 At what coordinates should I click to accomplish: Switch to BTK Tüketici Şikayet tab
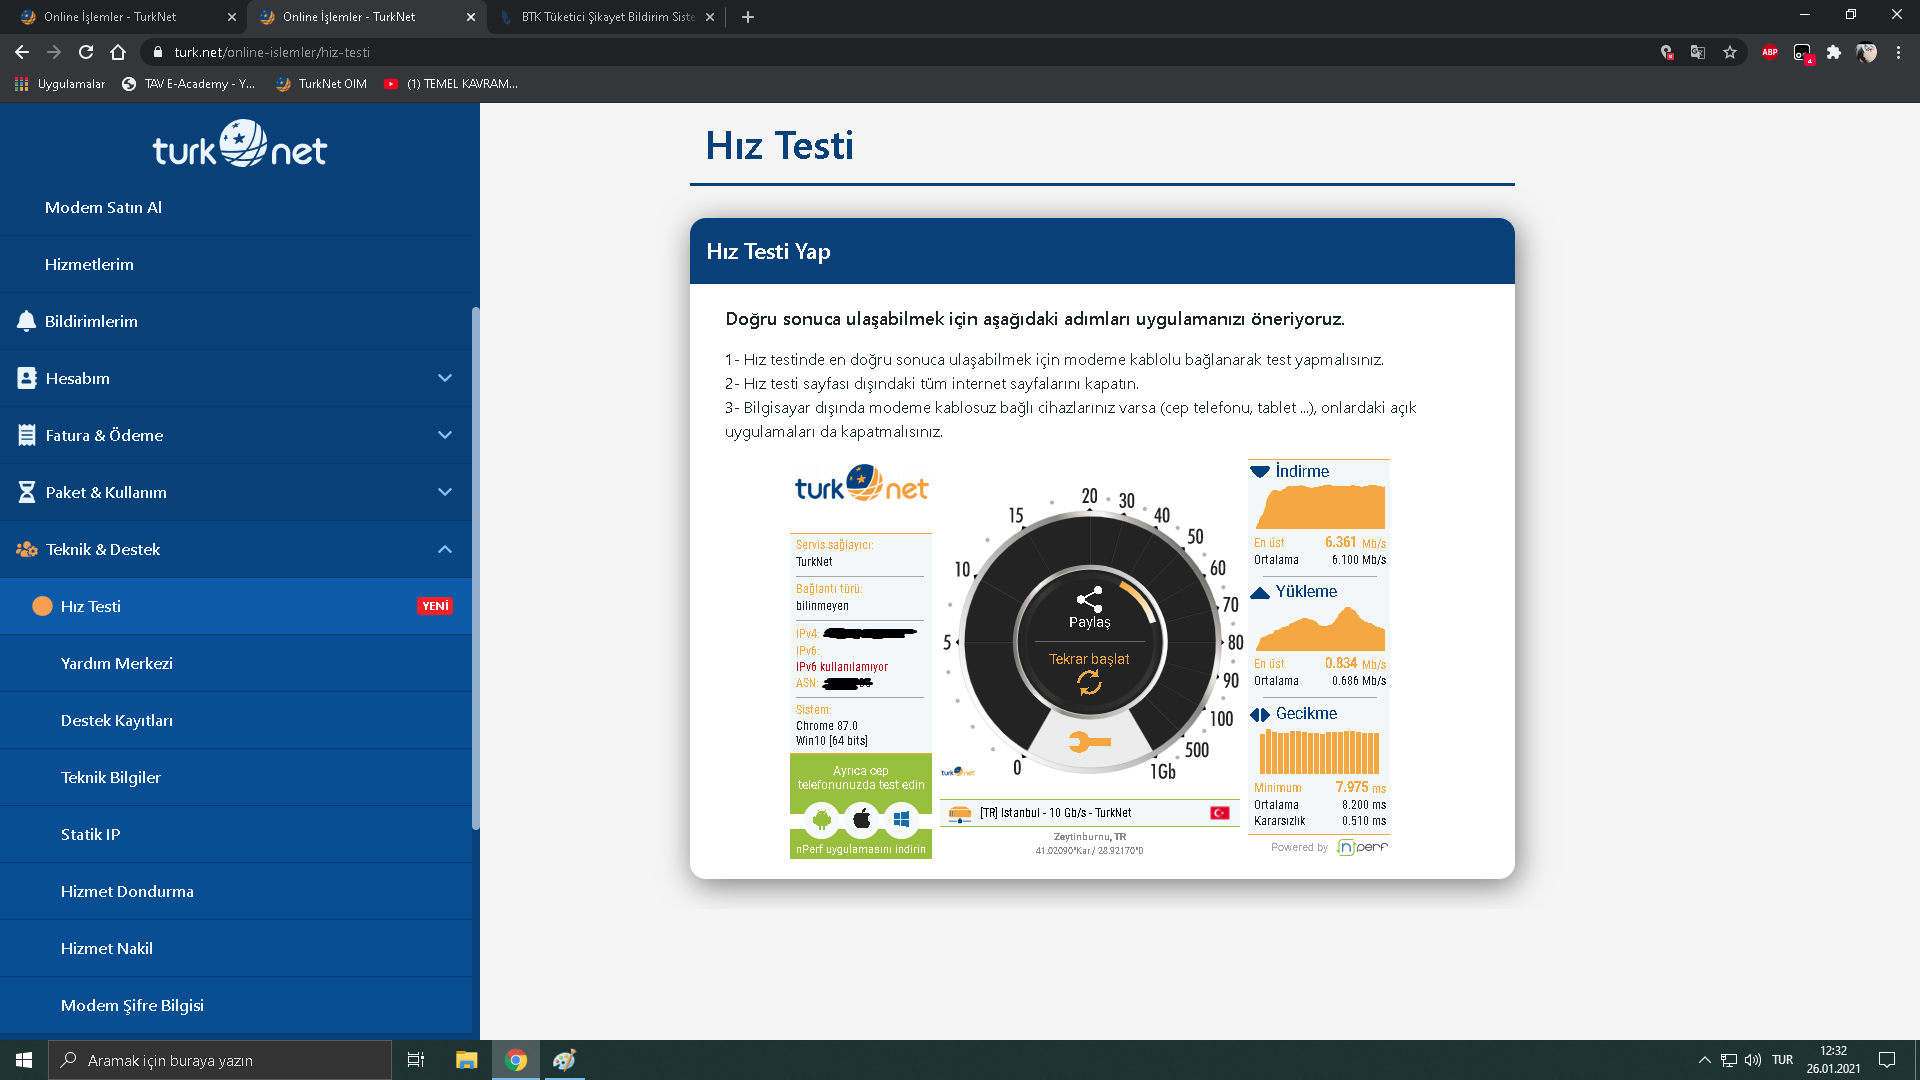coord(607,17)
